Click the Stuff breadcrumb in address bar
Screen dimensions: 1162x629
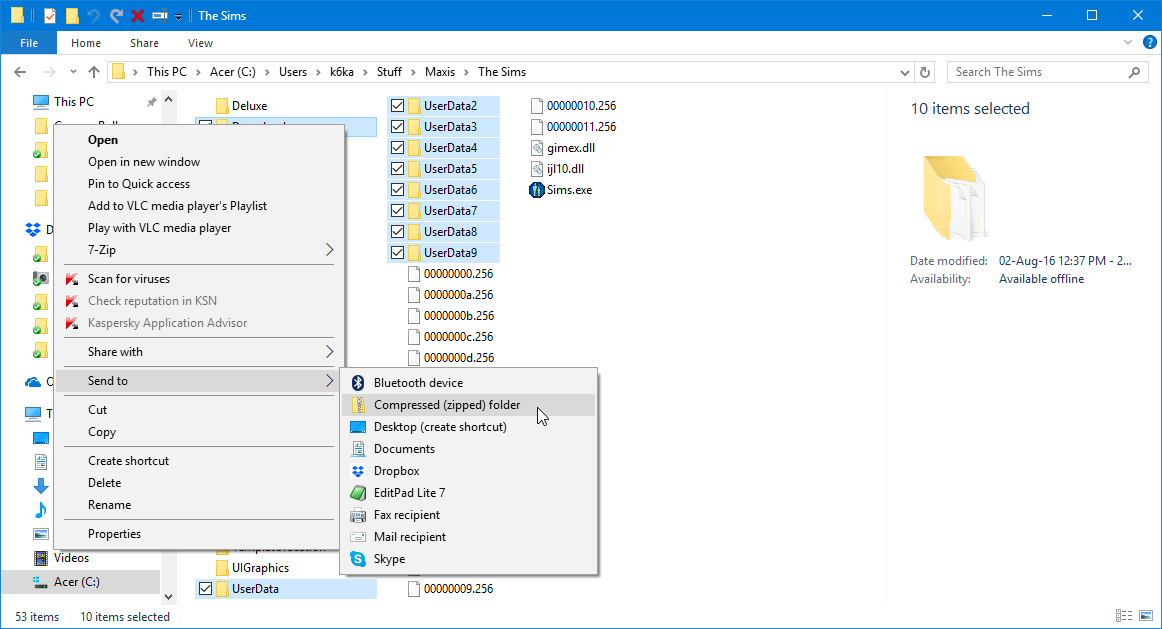(389, 72)
